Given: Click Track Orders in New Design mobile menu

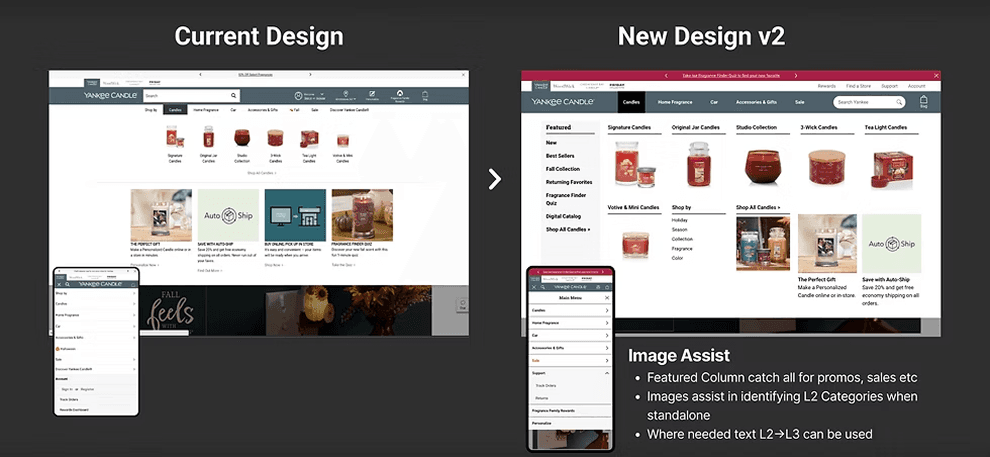Looking at the screenshot, I should tap(547, 386).
